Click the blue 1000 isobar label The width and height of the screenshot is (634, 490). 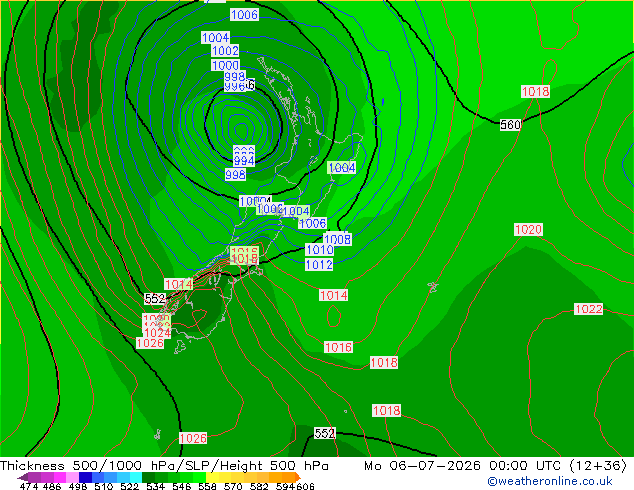coord(226,65)
